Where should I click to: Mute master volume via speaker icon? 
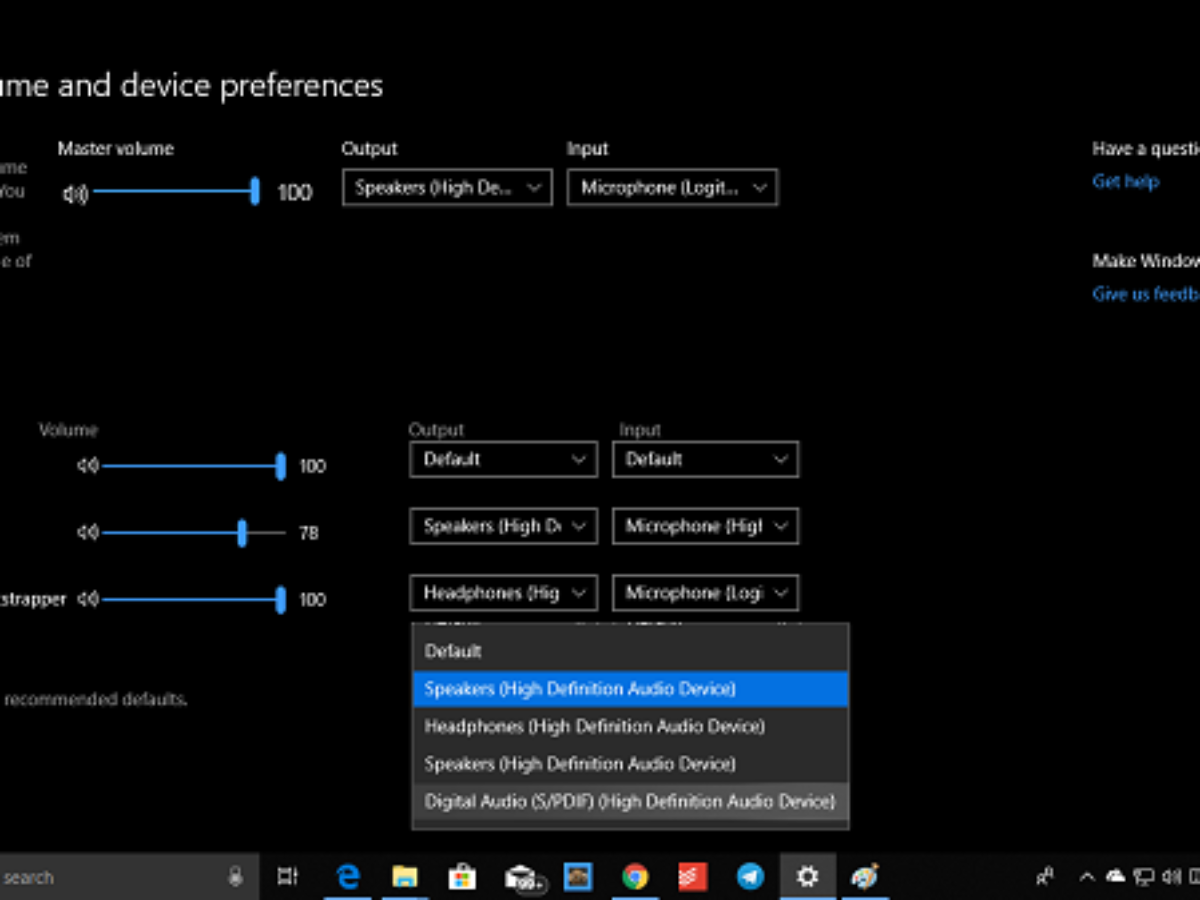[75, 193]
